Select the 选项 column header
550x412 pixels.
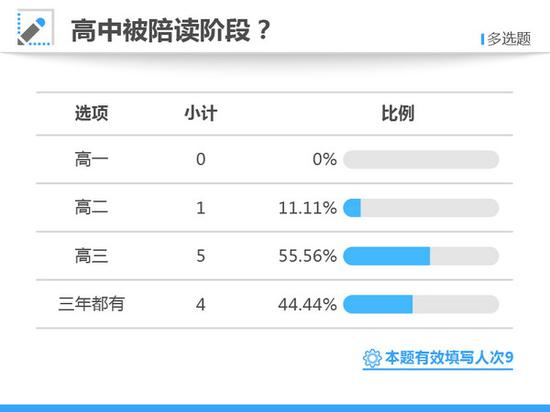point(91,113)
